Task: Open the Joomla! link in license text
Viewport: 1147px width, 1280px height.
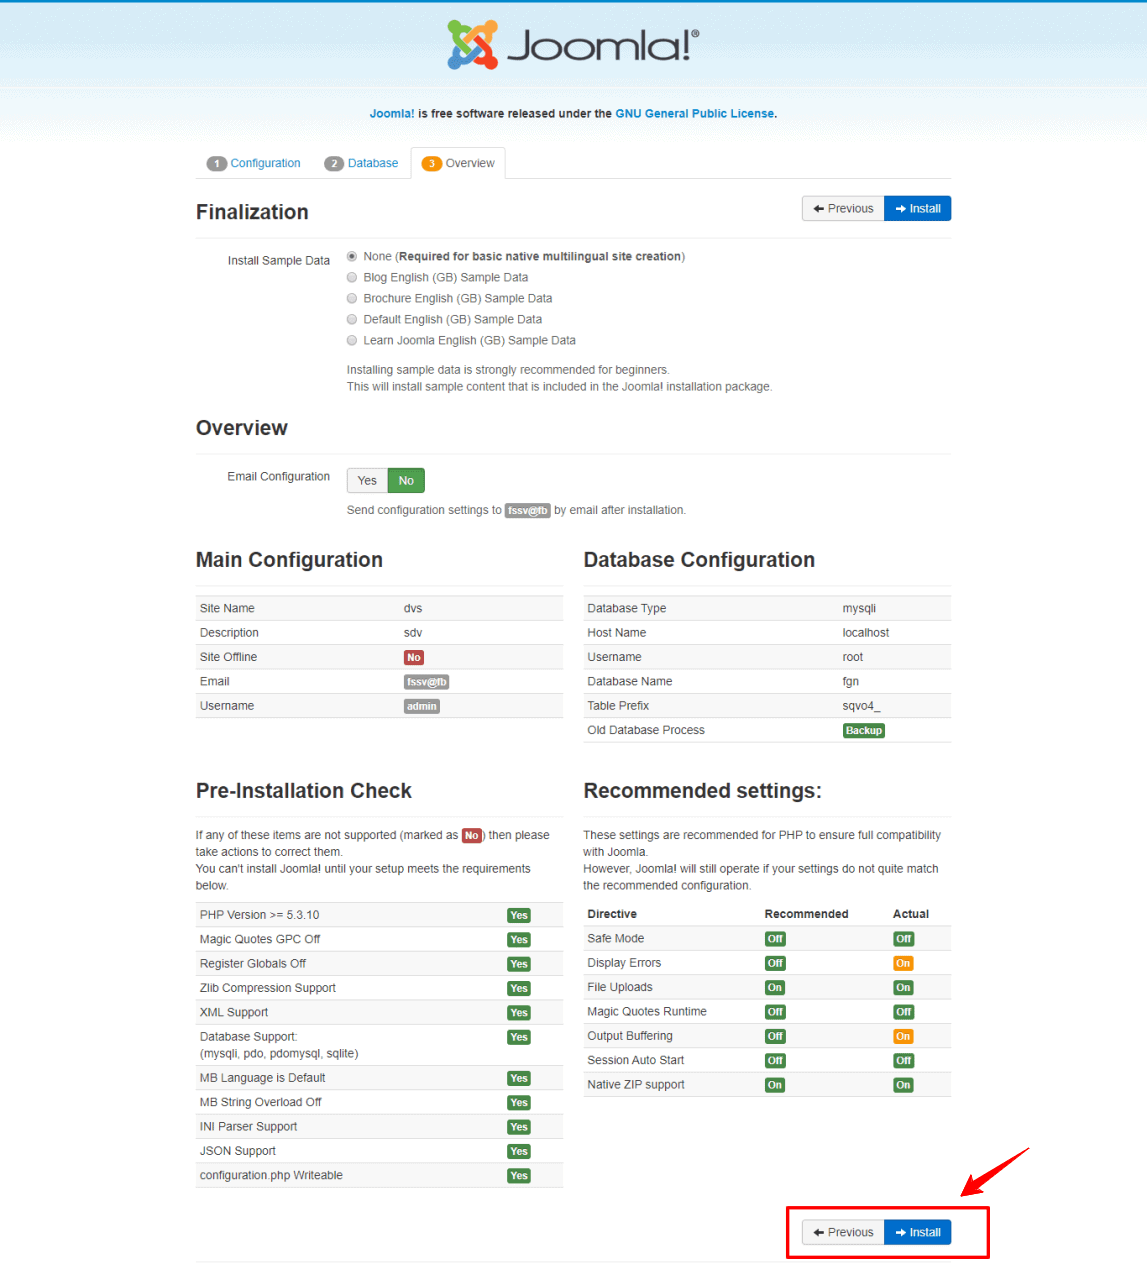Action: (x=392, y=114)
